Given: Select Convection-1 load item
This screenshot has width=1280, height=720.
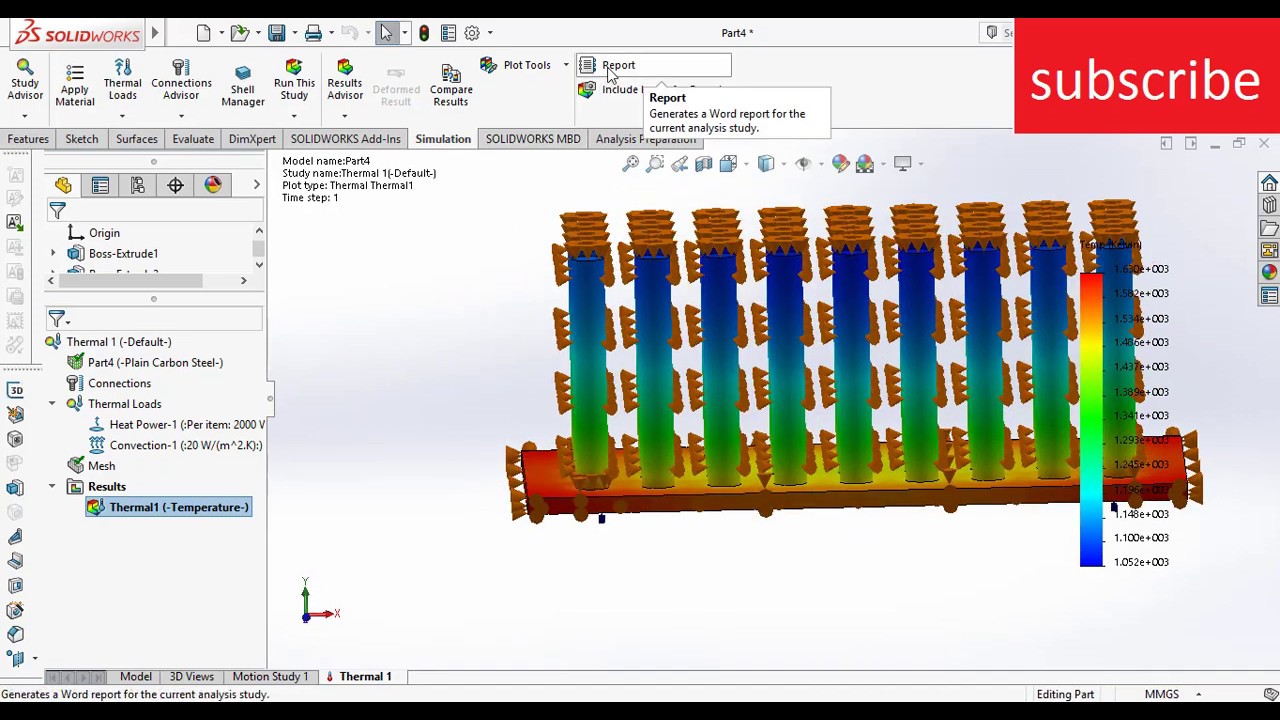Looking at the screenshot, I should coord(176,445).
